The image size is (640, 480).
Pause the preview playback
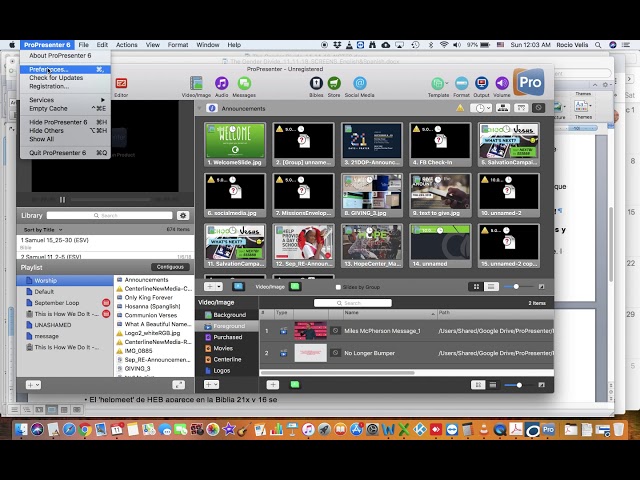pyautogui.click(x=62, y=200)
